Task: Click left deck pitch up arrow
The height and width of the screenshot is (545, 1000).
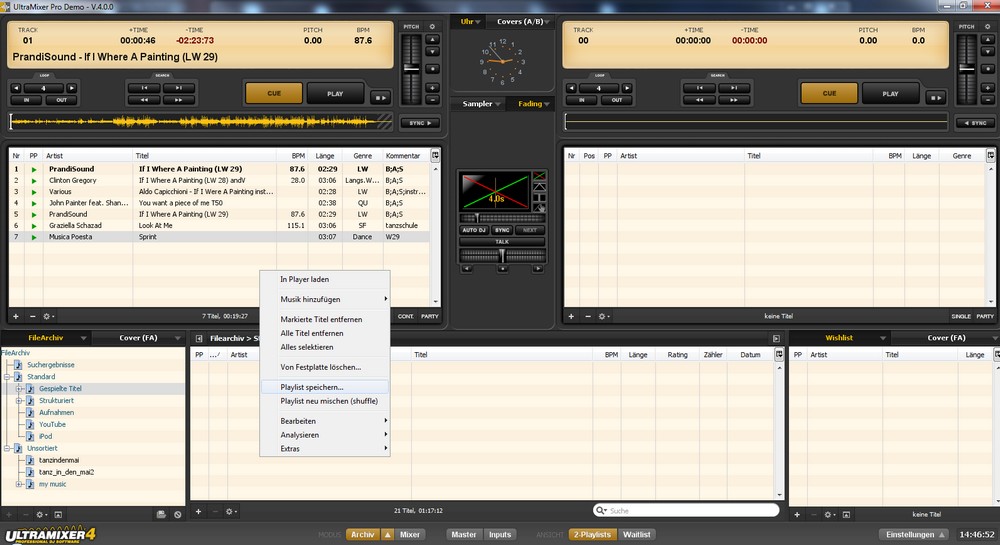Action: pyautogui.click(x=432, y=40)
